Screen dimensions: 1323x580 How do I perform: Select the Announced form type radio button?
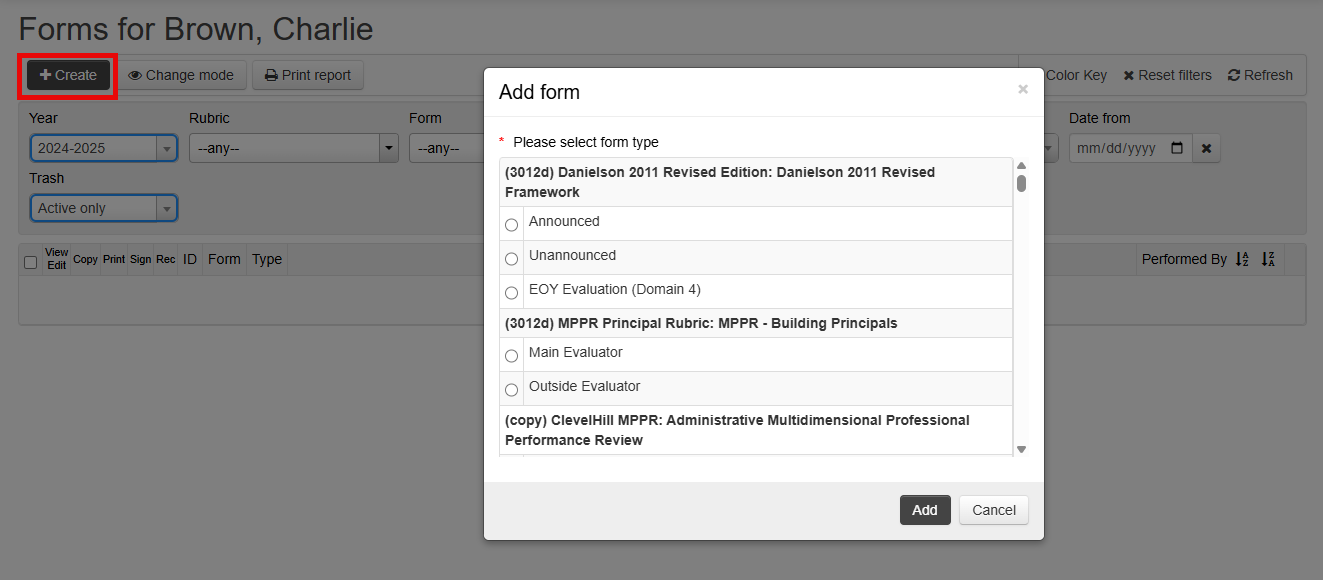click(512, 225)
